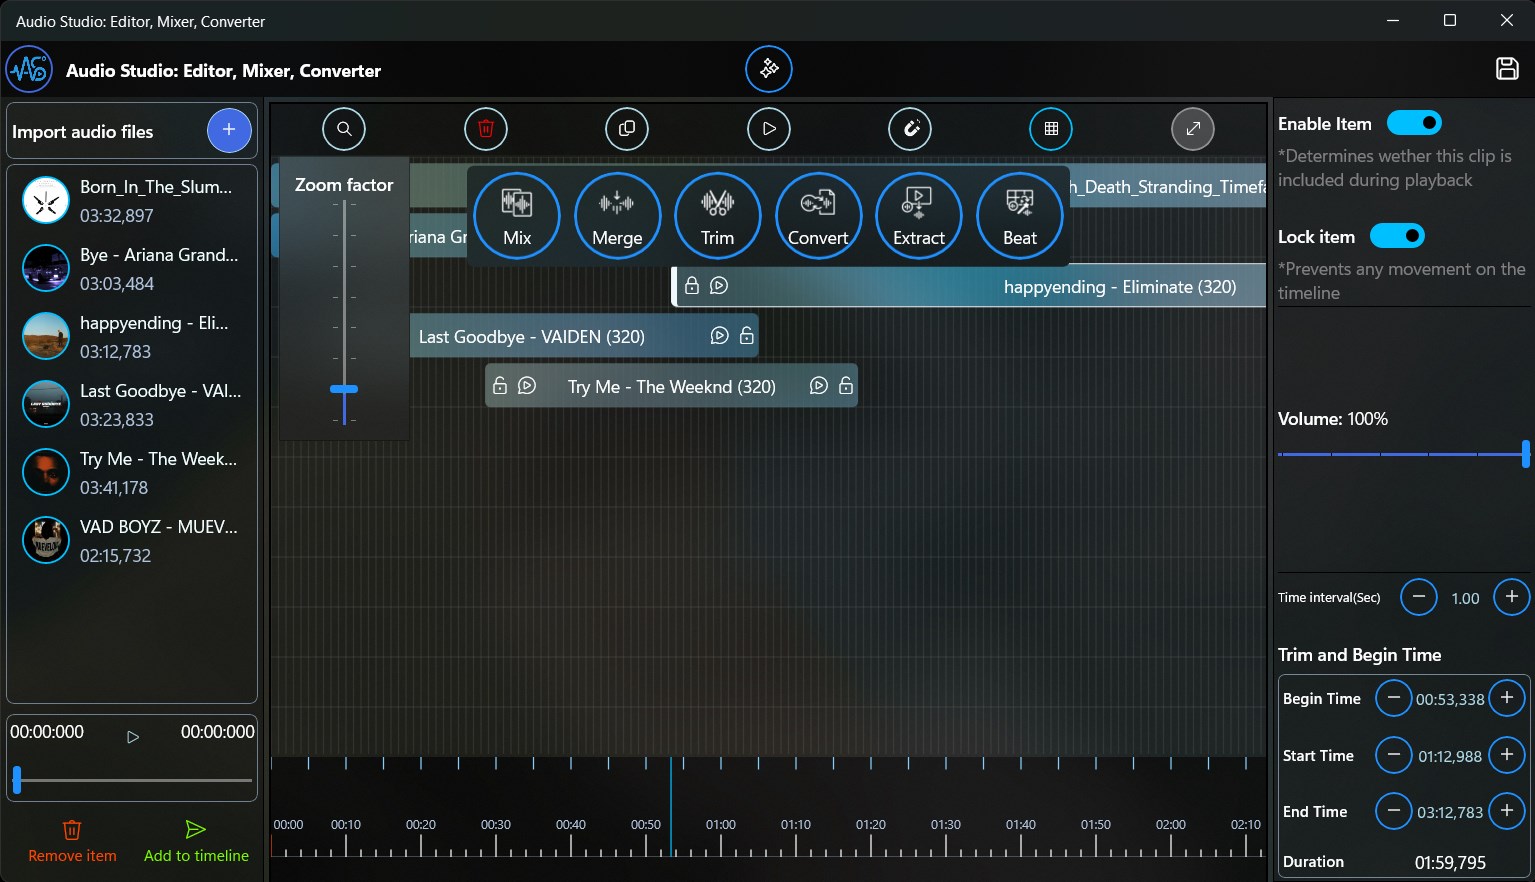
Task: Open the Convert tool
Action: [818, 215]
